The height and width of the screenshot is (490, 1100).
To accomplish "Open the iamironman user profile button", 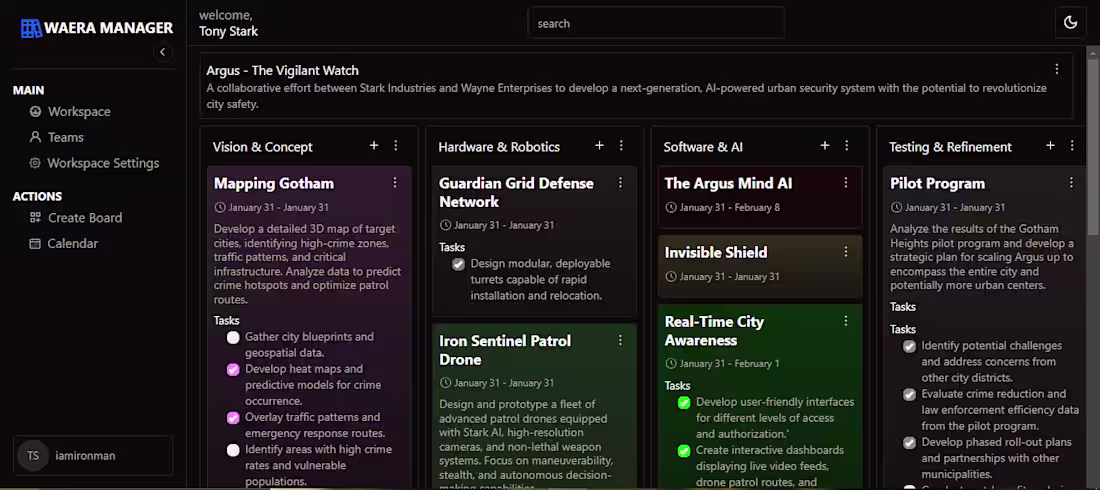I will 93,456.
